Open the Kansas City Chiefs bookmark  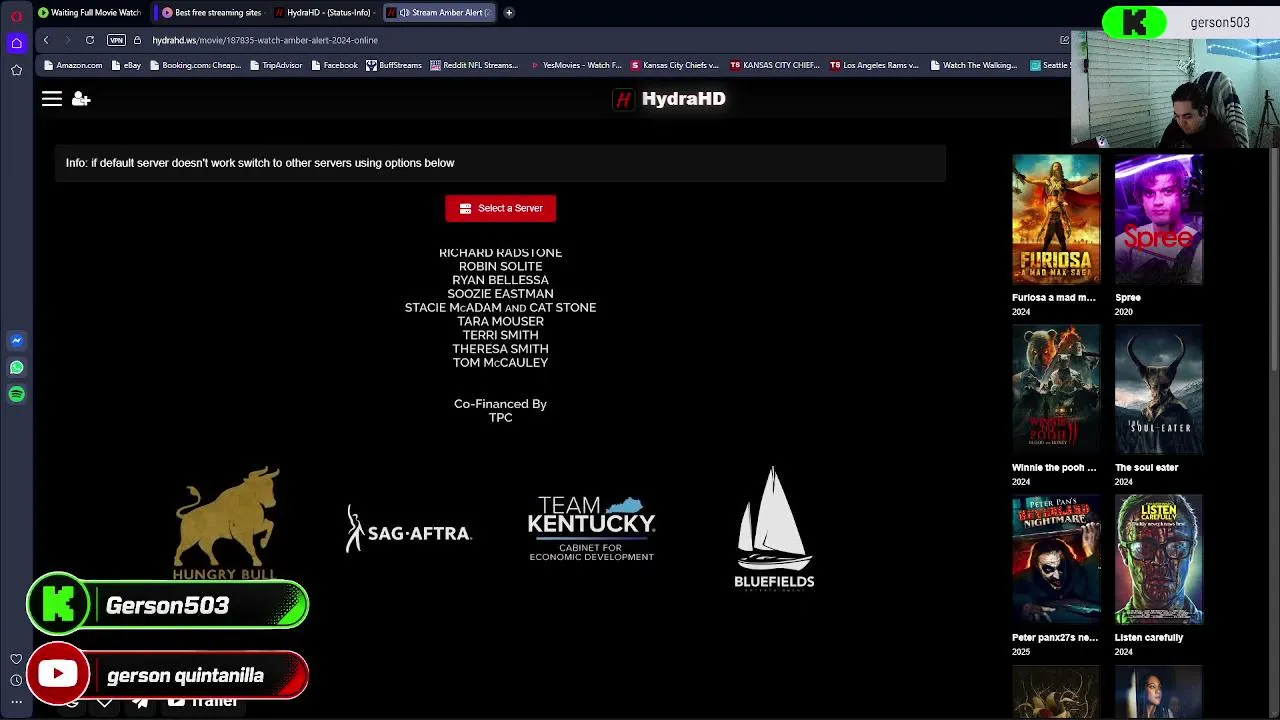pyautogui.click(x=675, y=65)
